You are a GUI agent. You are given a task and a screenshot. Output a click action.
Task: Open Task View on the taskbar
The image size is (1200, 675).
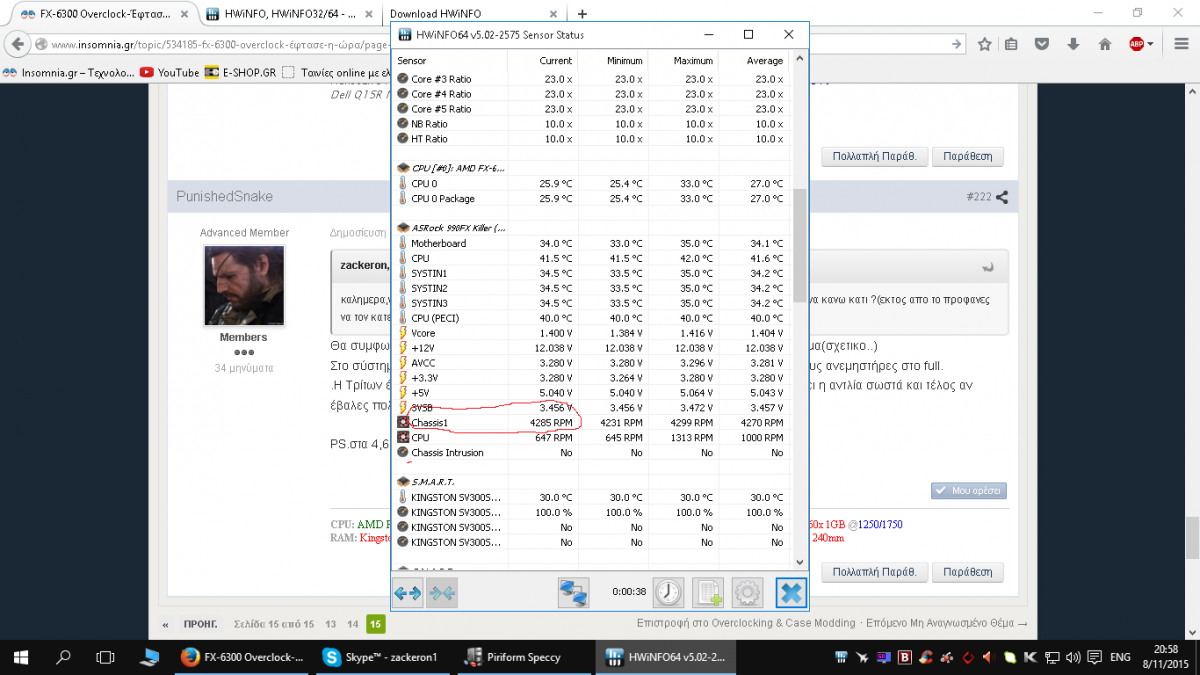coord(105,657)
